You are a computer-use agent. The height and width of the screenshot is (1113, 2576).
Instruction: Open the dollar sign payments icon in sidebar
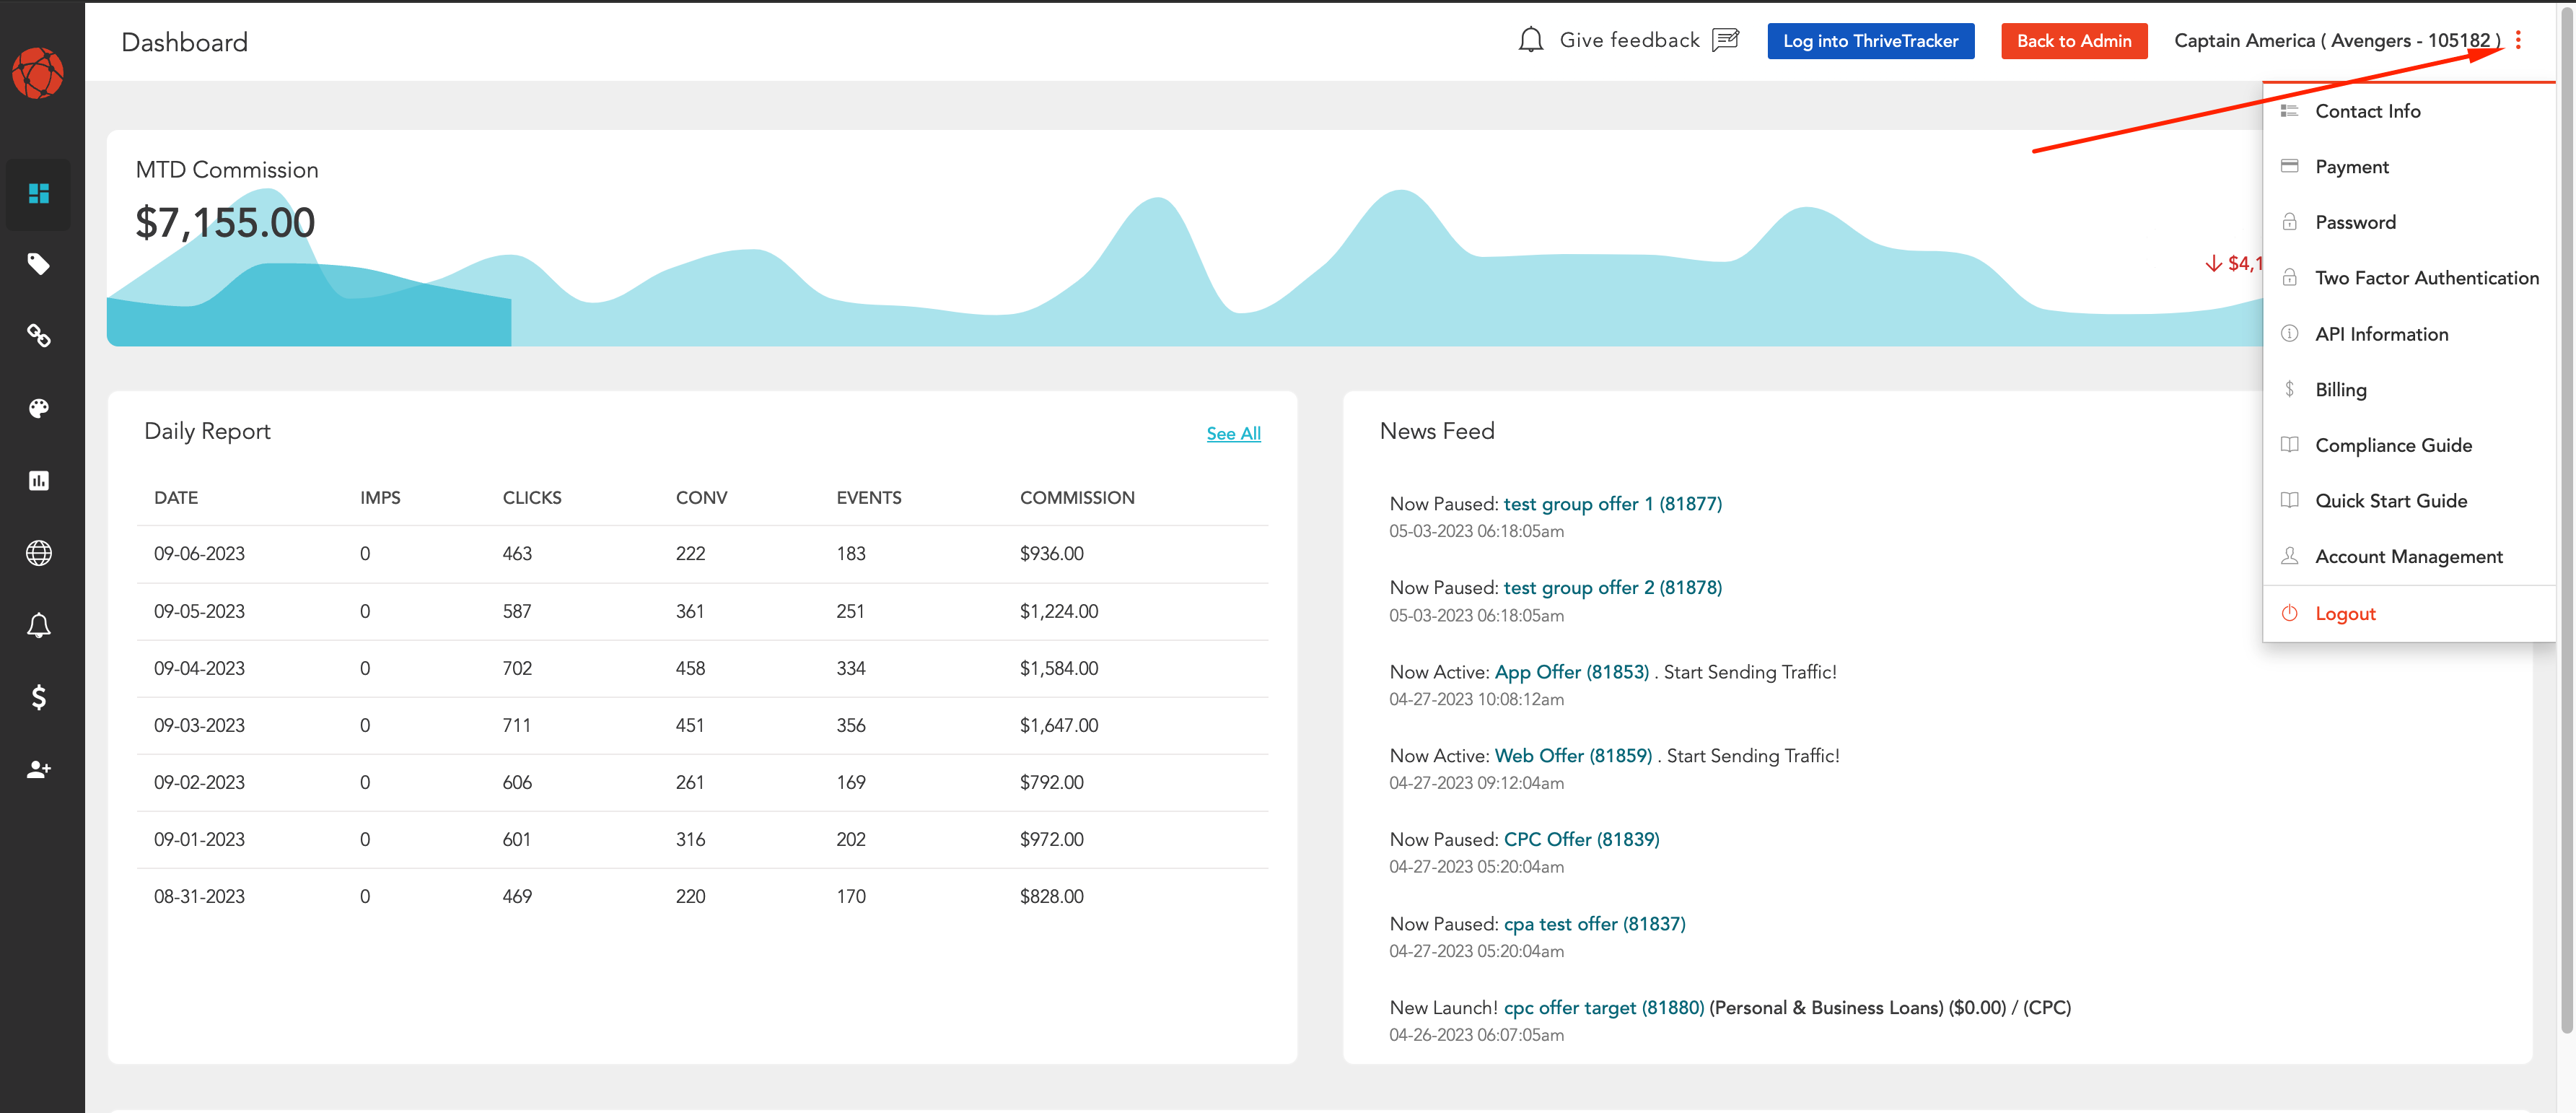click(39, 697)
